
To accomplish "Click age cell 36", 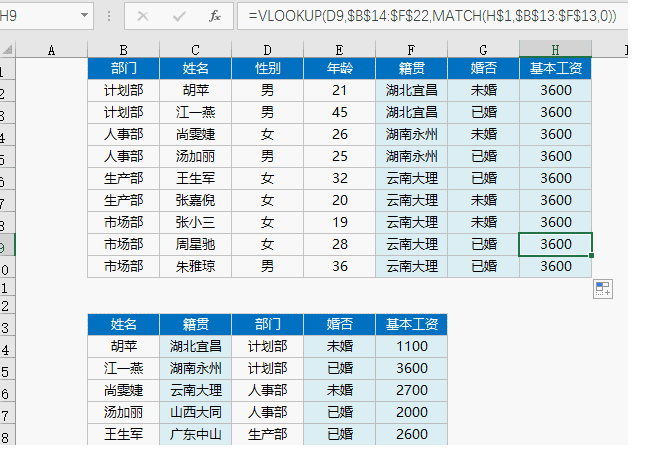I will coord(339,266).
